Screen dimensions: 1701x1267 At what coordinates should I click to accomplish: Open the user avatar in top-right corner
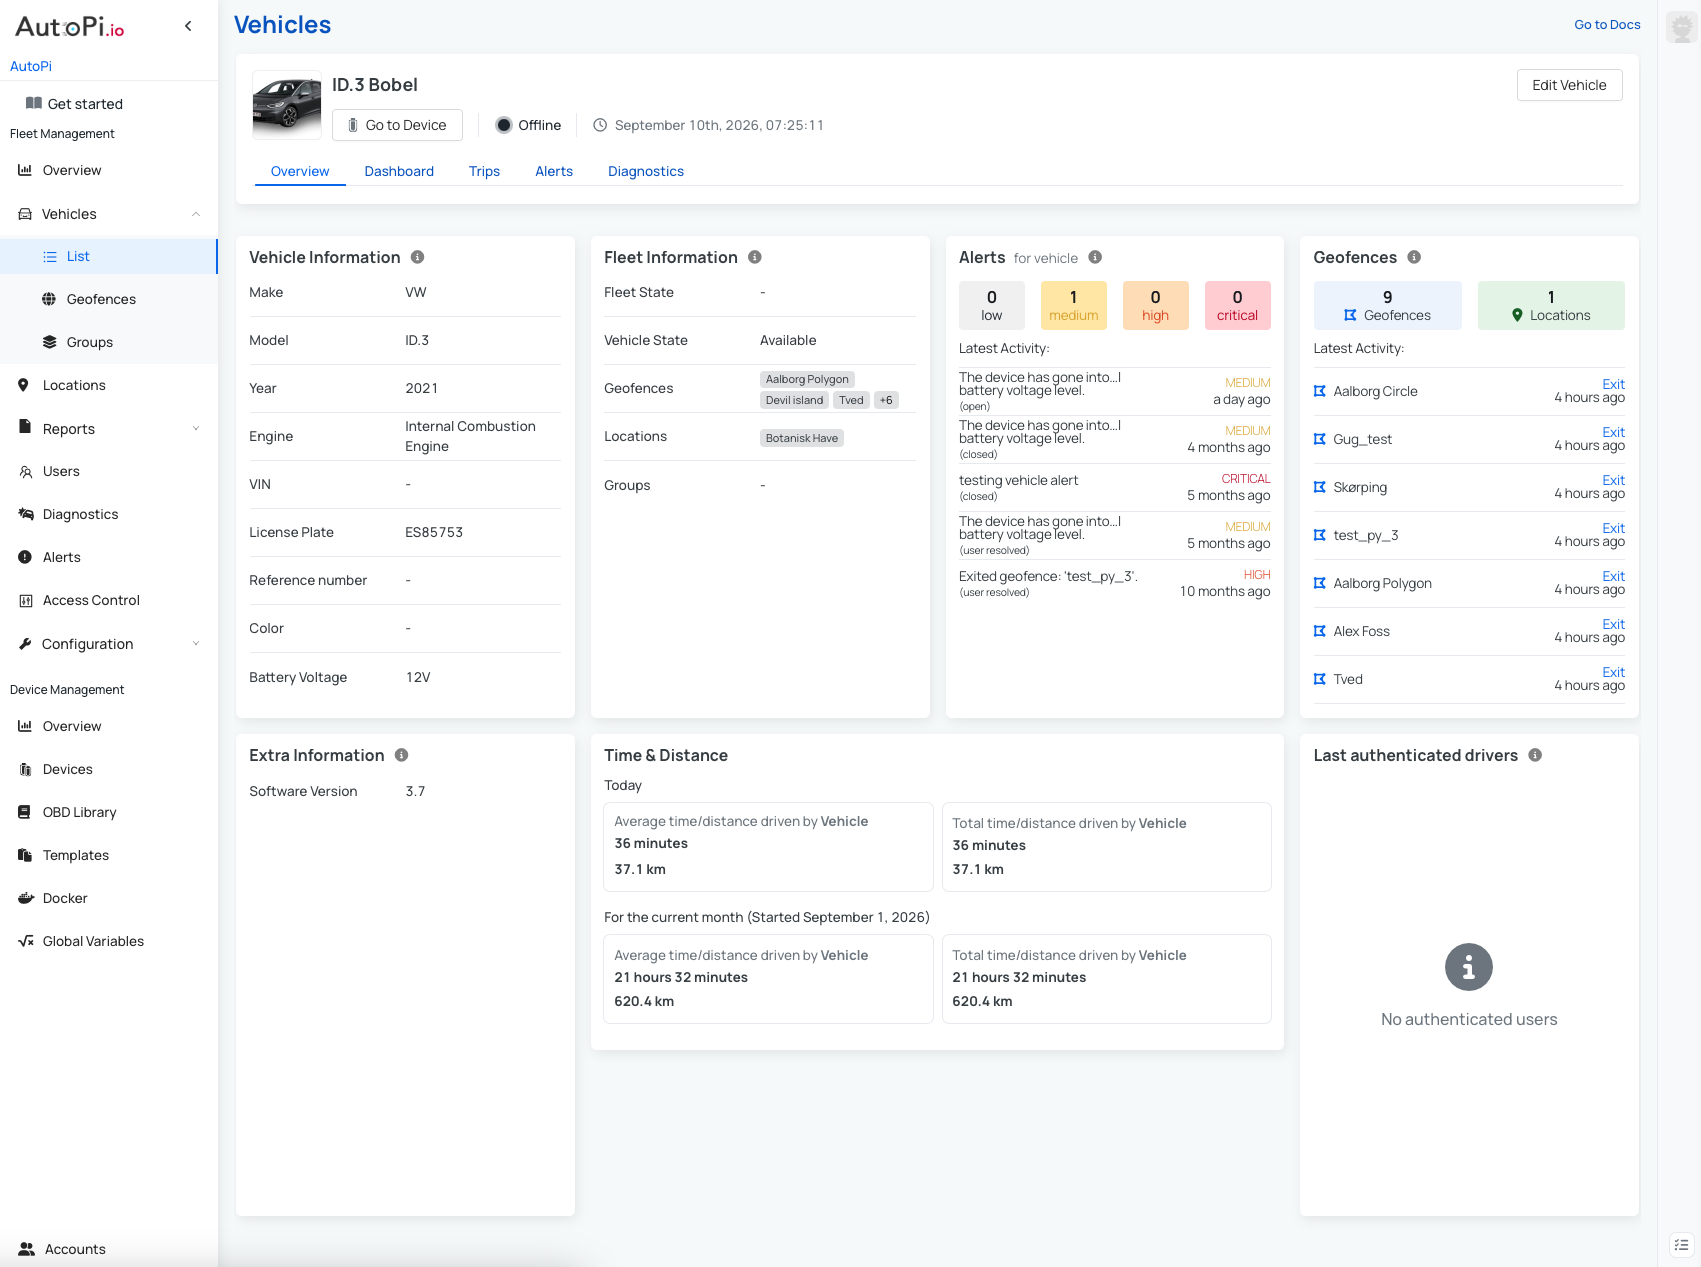1682,27
